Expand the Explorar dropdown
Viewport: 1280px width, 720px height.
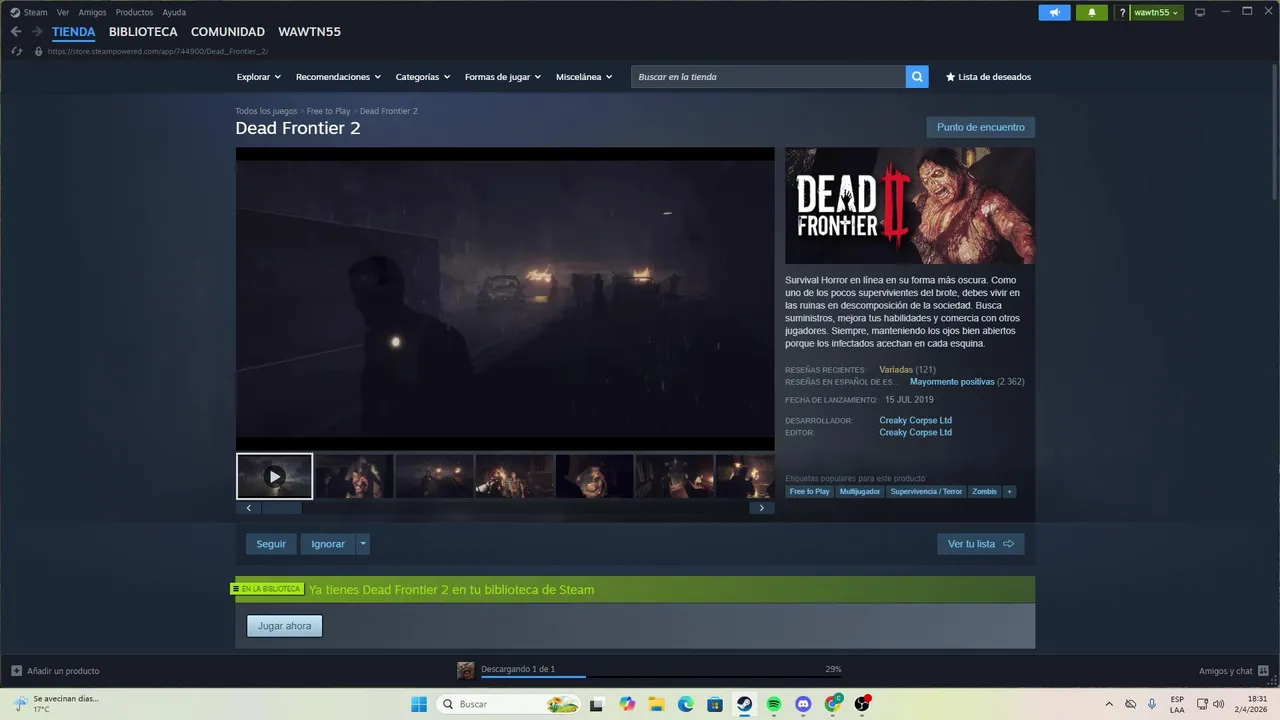258,77
